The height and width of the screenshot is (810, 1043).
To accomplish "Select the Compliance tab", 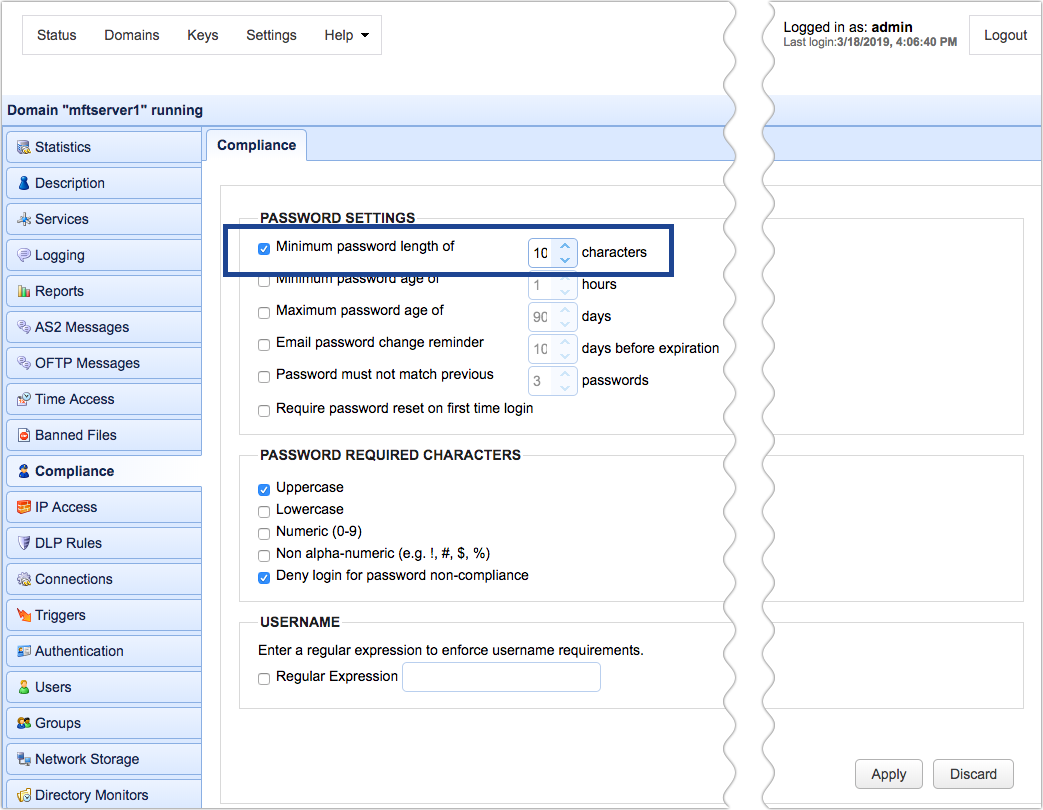I will (x=256, y=145).
